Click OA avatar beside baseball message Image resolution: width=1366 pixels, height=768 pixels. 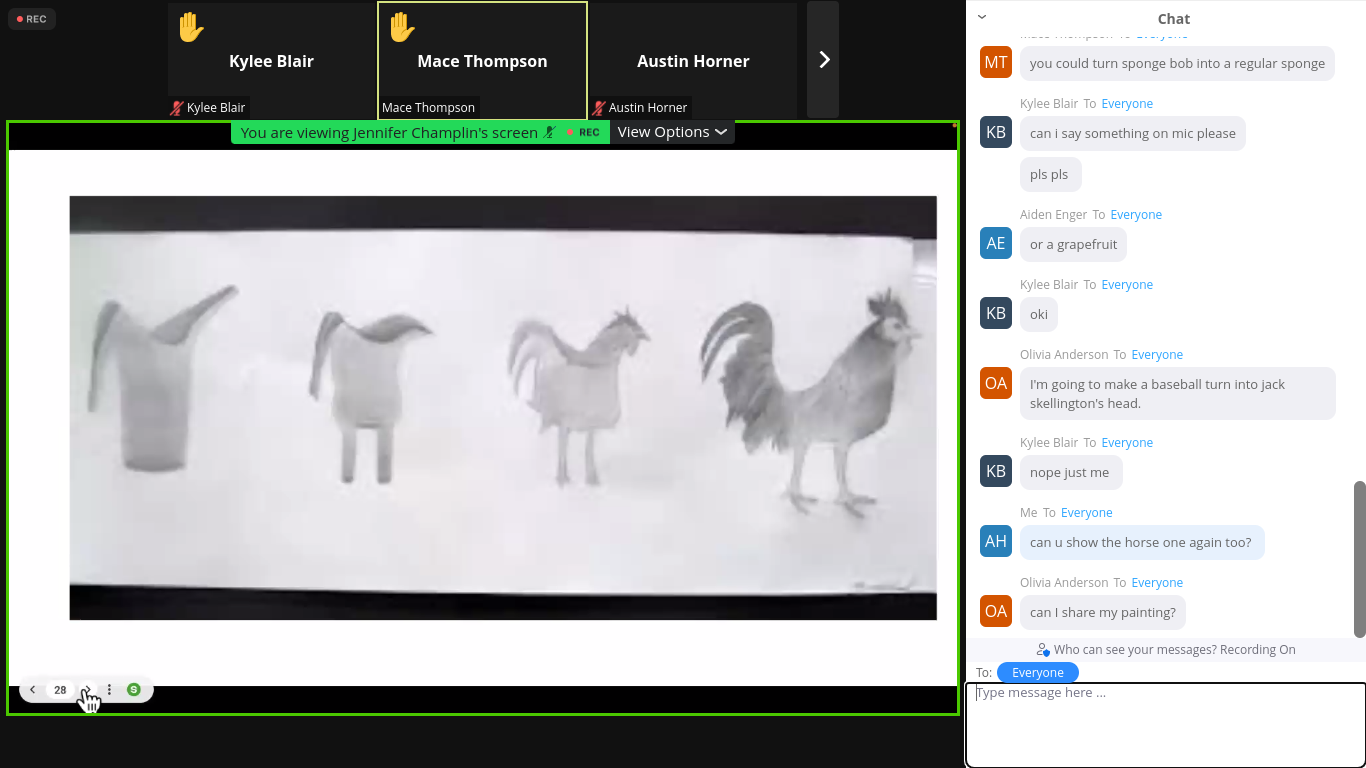(x=996, y=383)
